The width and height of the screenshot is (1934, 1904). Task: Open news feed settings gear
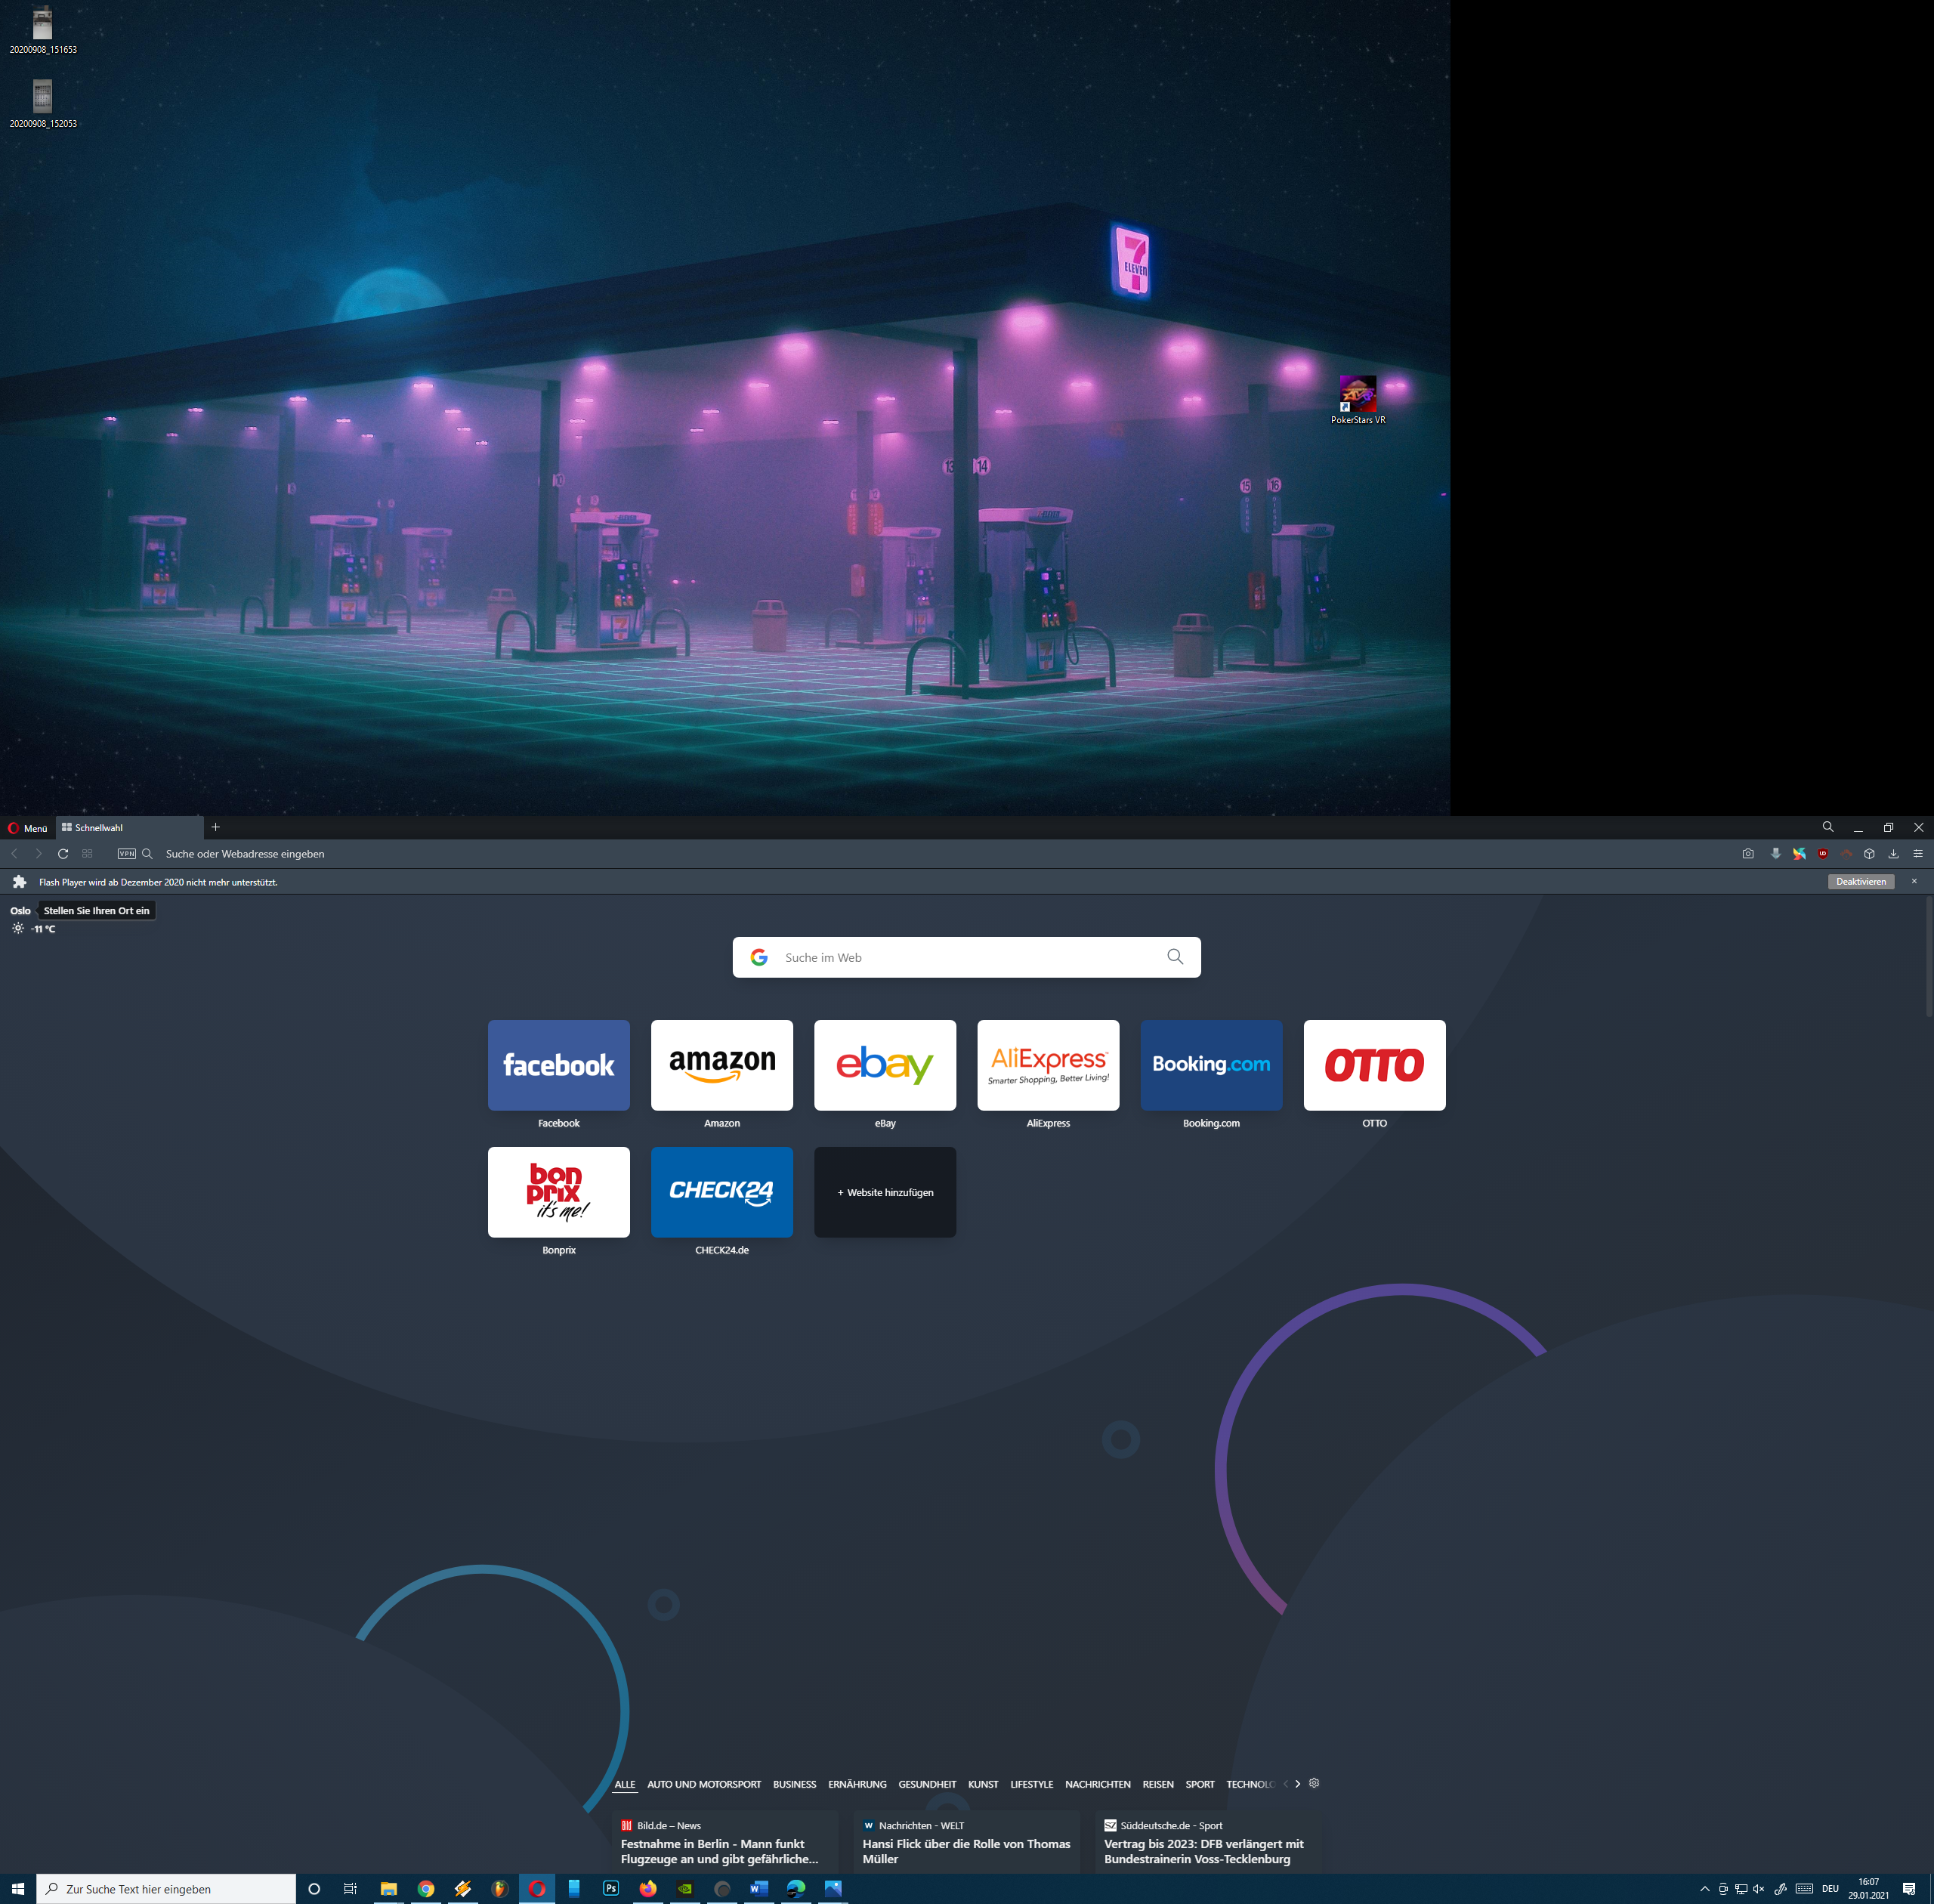pos(1314,1783)
